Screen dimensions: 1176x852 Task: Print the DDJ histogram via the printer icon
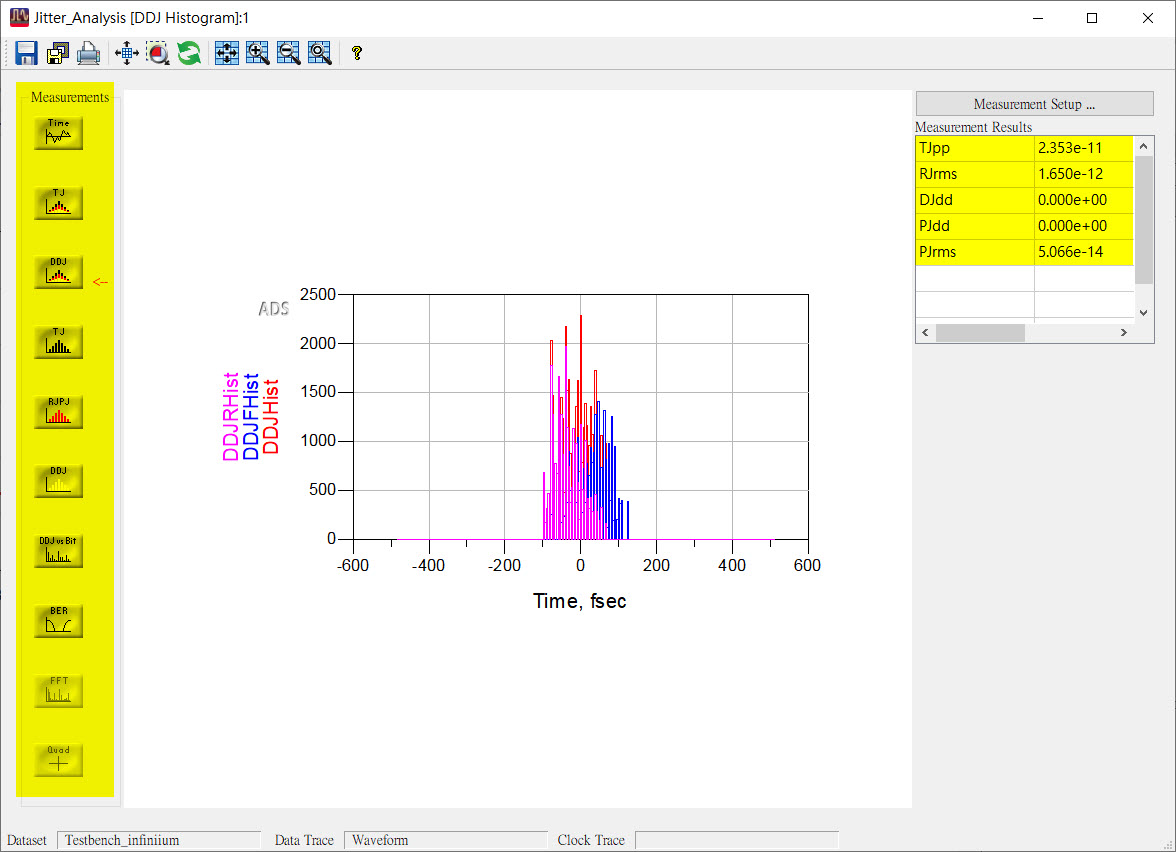click(x=88, y=53)
